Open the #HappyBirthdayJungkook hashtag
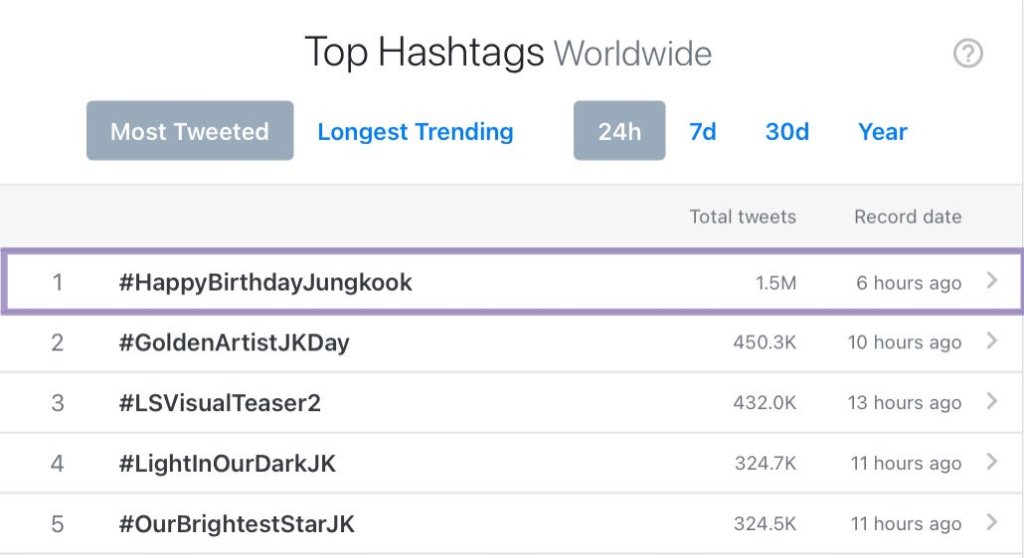Viewport: 1024px width, 558px height. click(265, 283)
